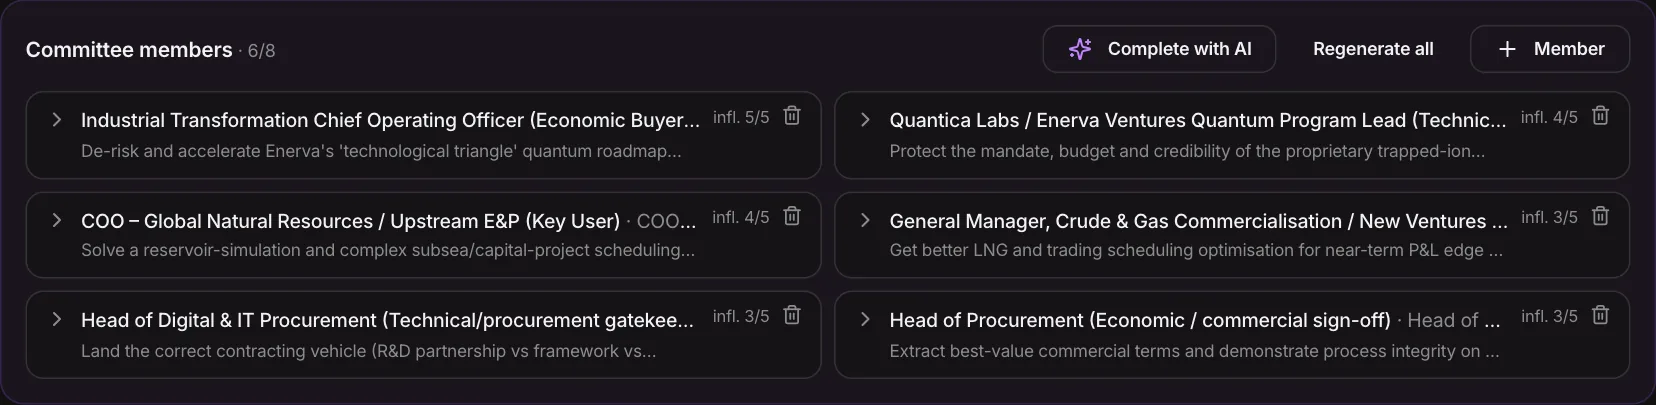Expand the Head of Procurement sign-off card
The image size is (1656, 405).
pos(865,319)
